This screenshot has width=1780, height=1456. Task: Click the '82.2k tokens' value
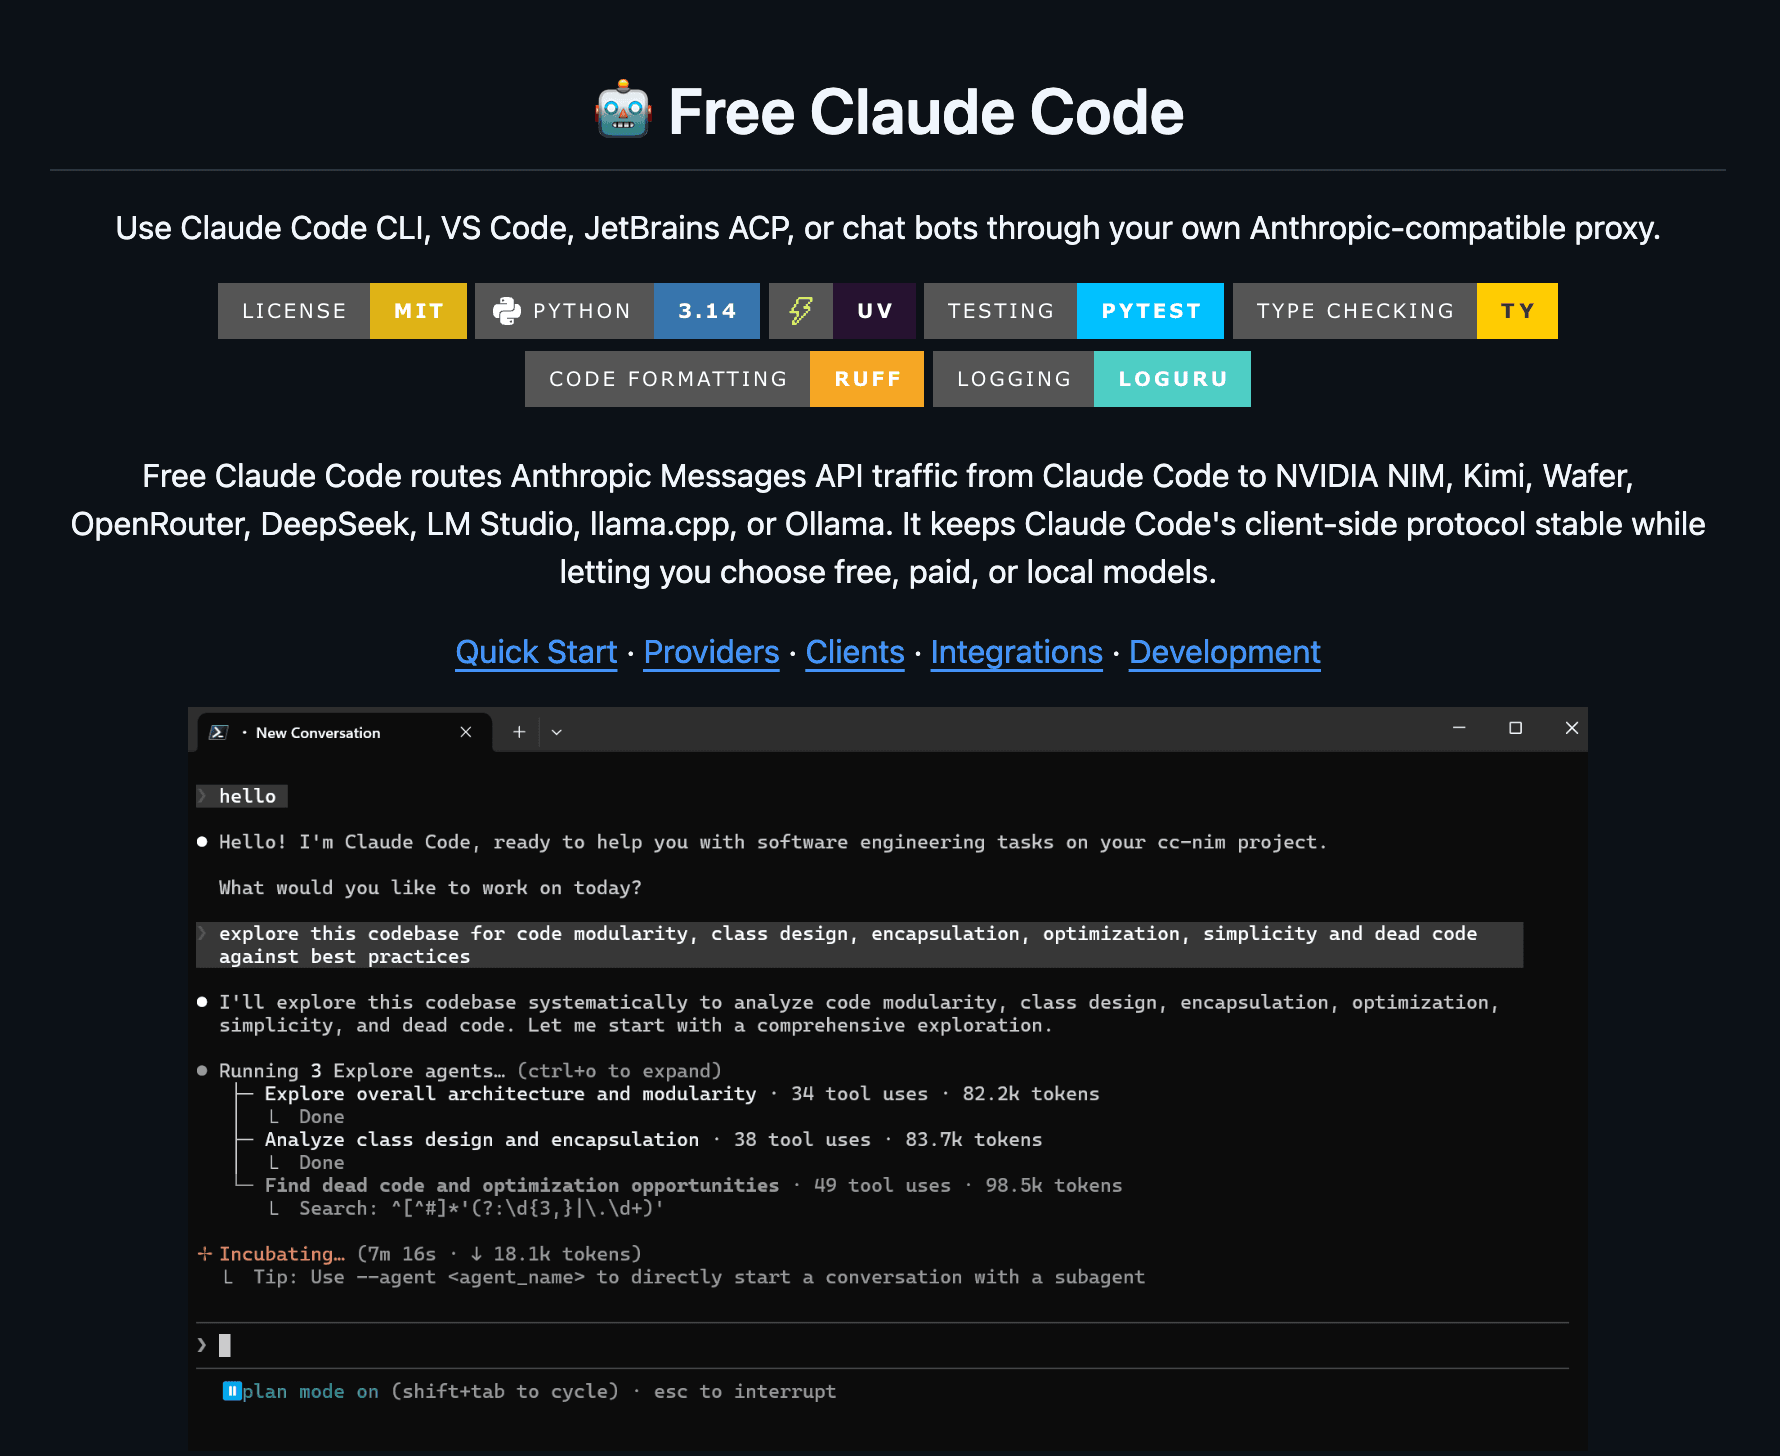click(x=1031, y=1094)
